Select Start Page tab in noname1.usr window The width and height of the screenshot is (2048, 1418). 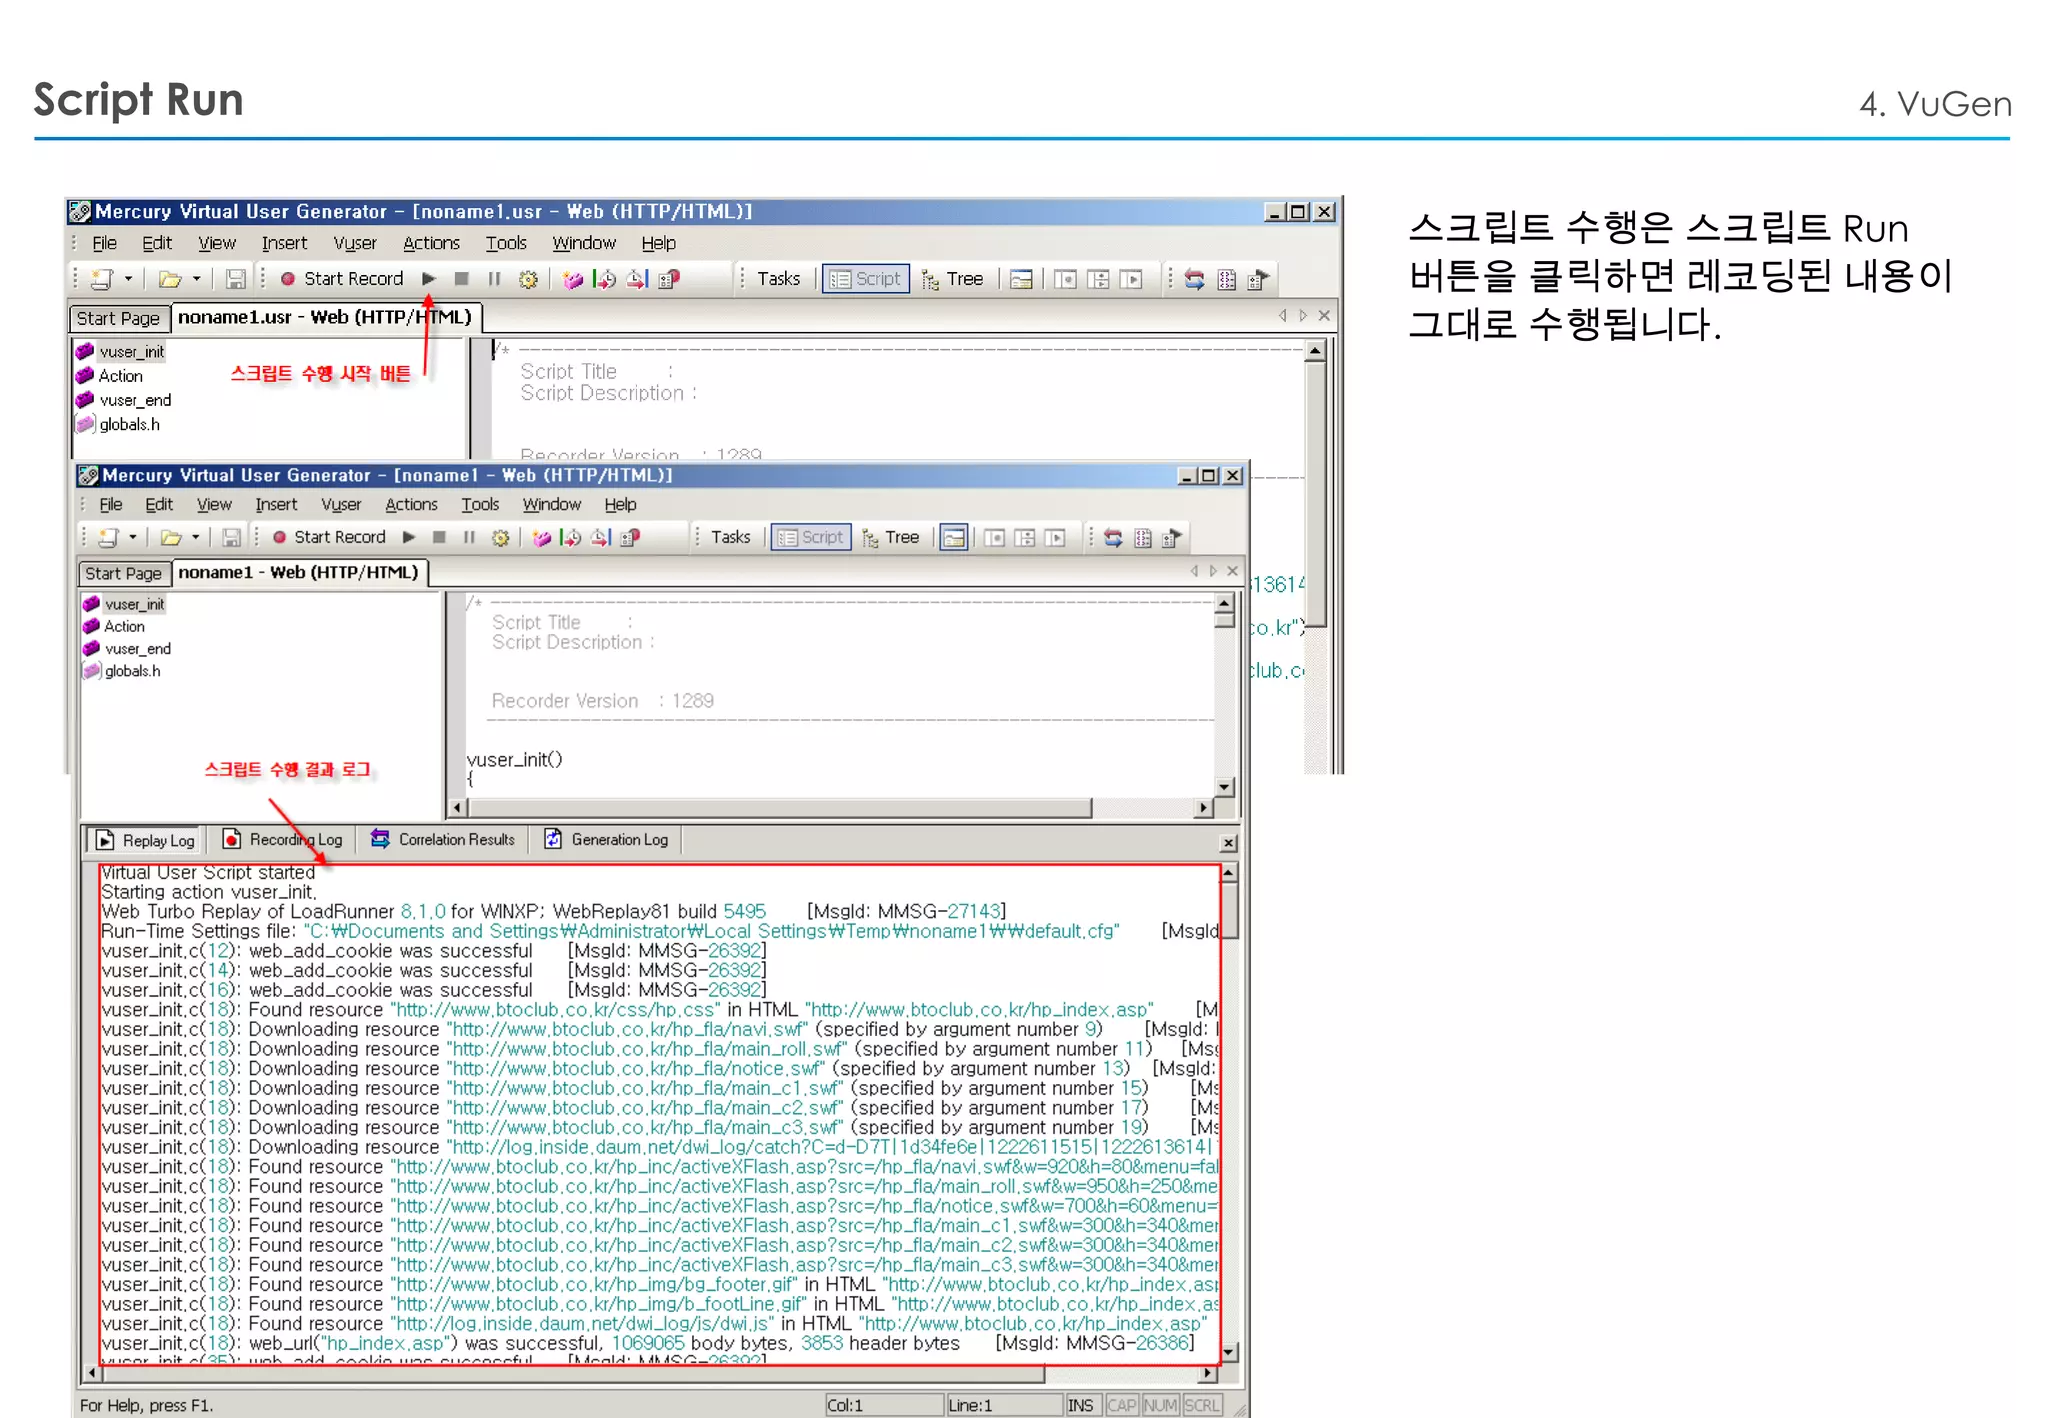118,318
